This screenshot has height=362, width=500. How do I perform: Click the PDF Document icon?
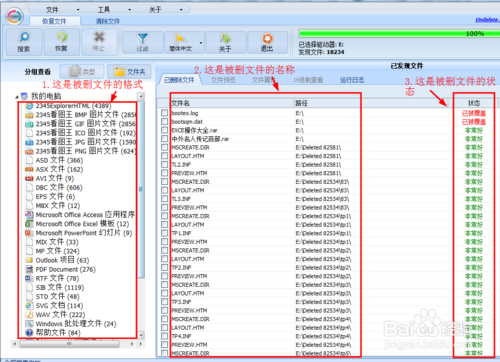30,269
